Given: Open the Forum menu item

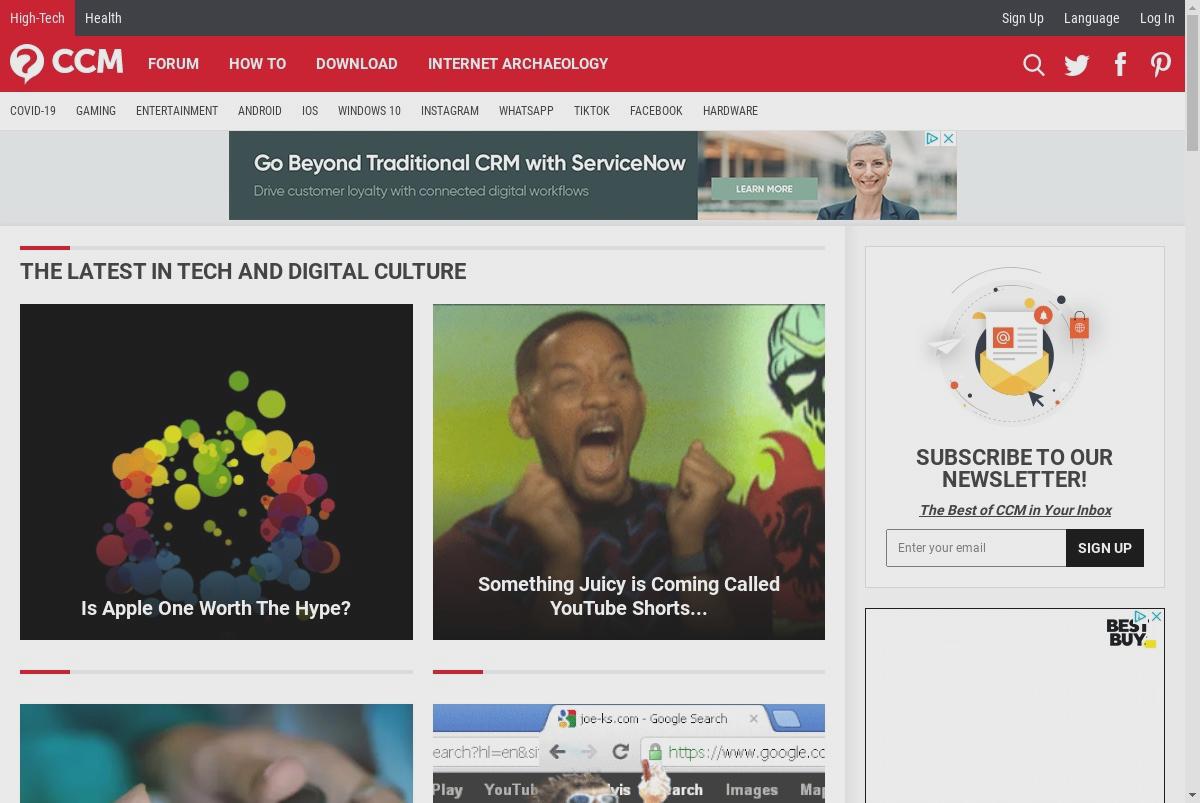Looking at the screenshot, I should point(173,63).
